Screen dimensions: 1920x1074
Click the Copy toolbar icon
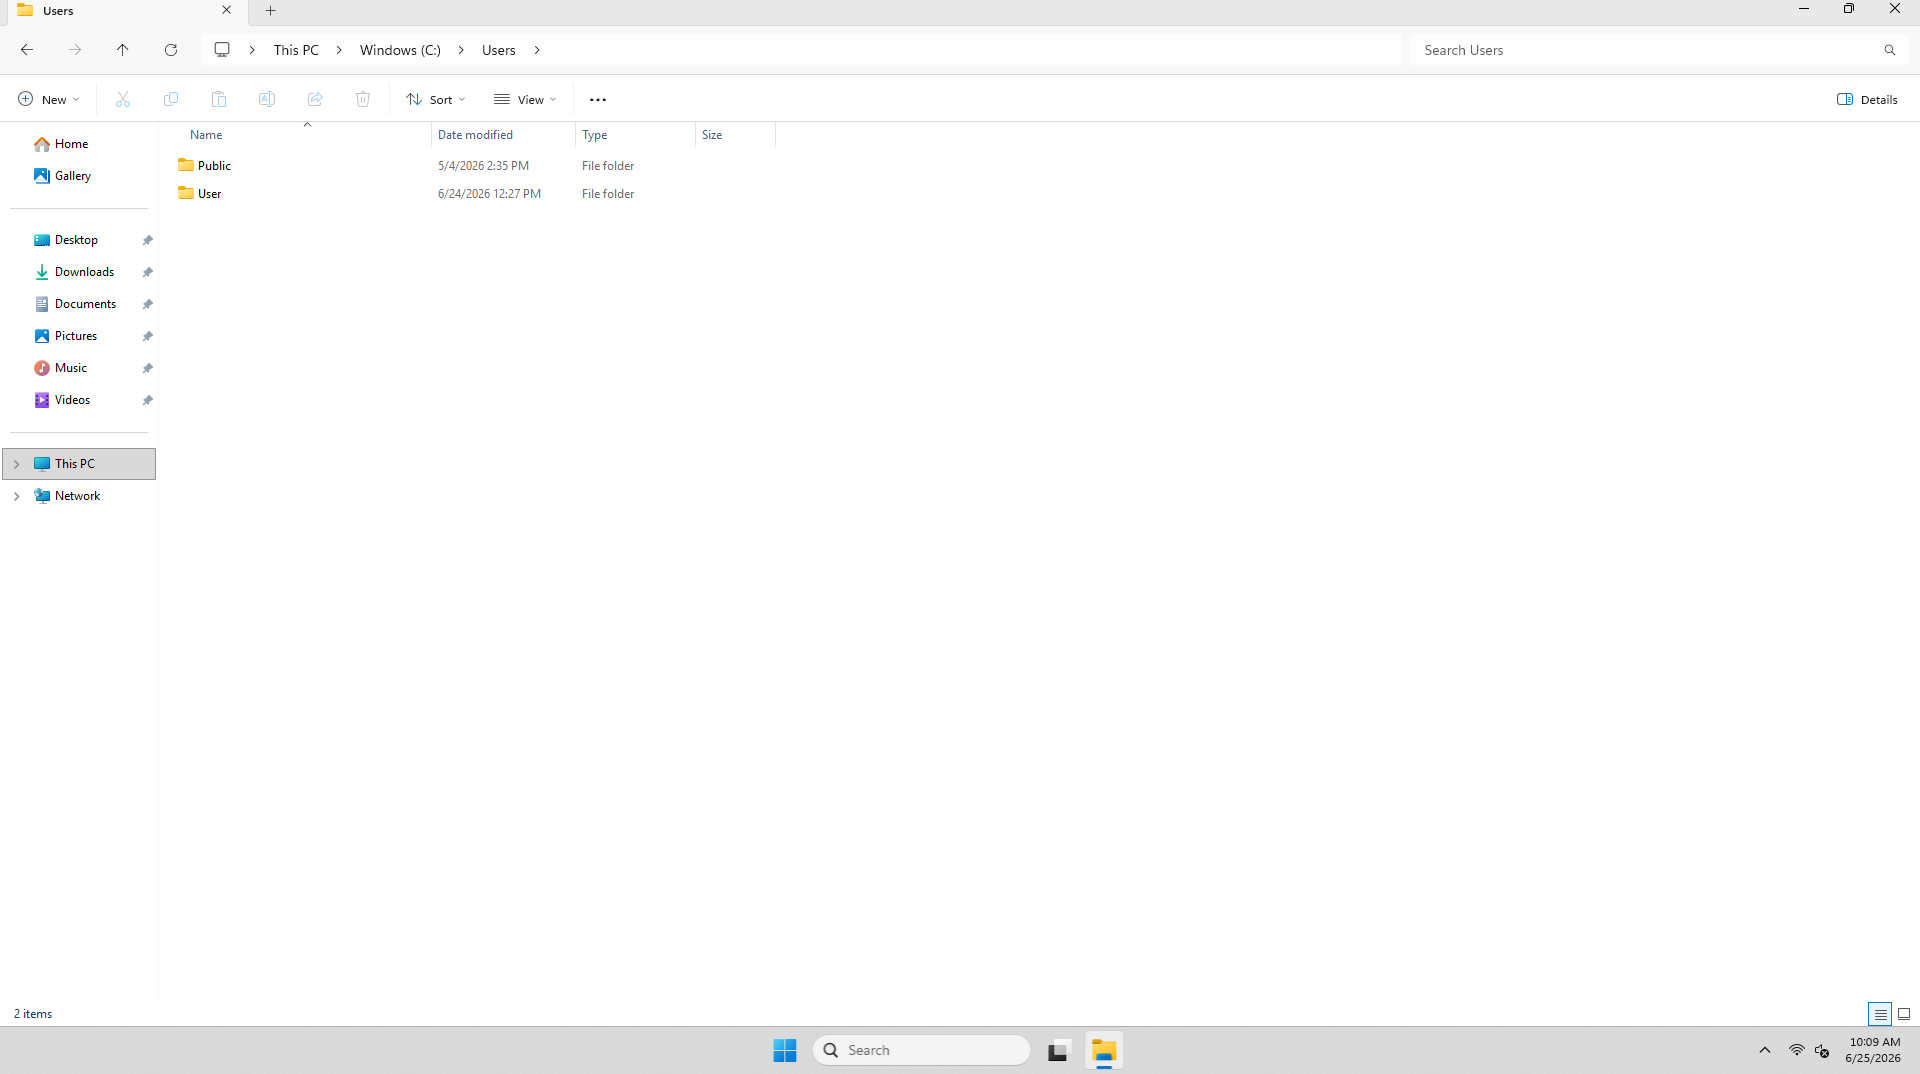171,99
